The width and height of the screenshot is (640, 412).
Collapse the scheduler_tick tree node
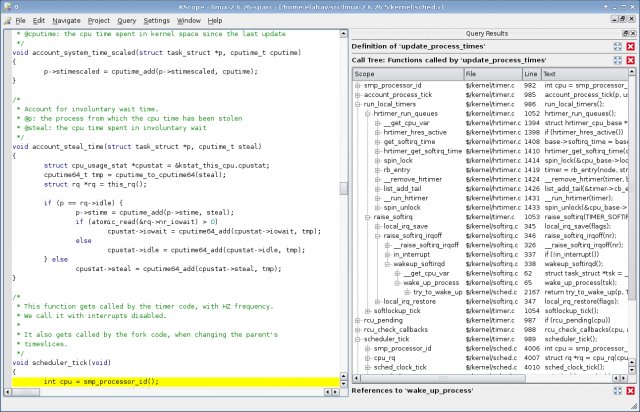tap(357, 339)
